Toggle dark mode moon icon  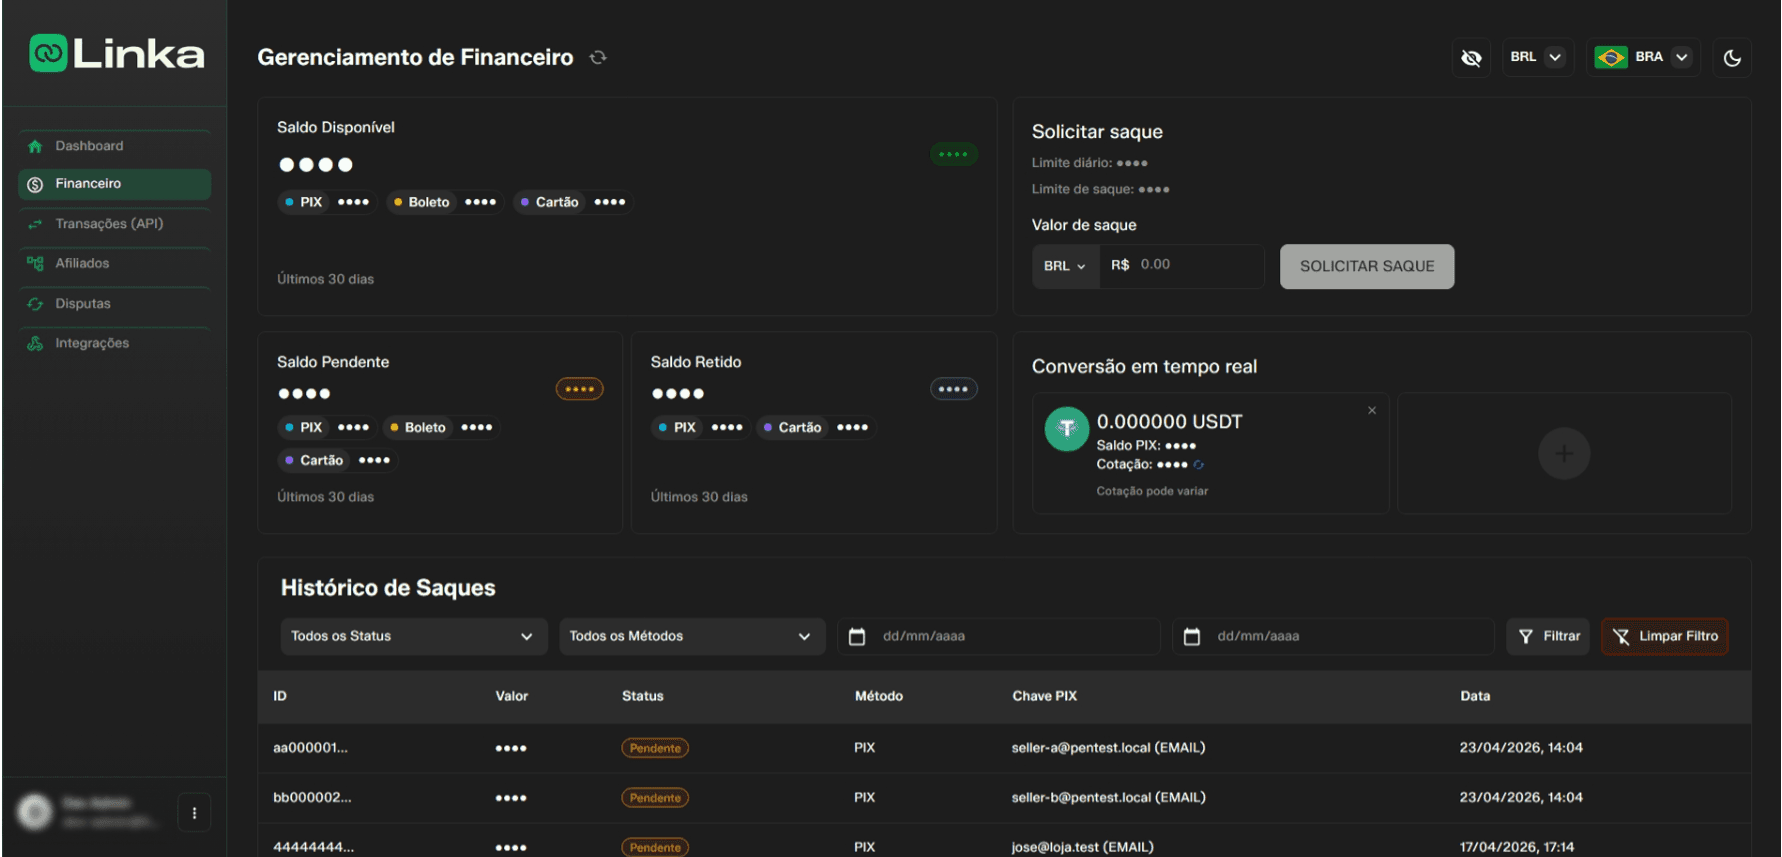1732,58
